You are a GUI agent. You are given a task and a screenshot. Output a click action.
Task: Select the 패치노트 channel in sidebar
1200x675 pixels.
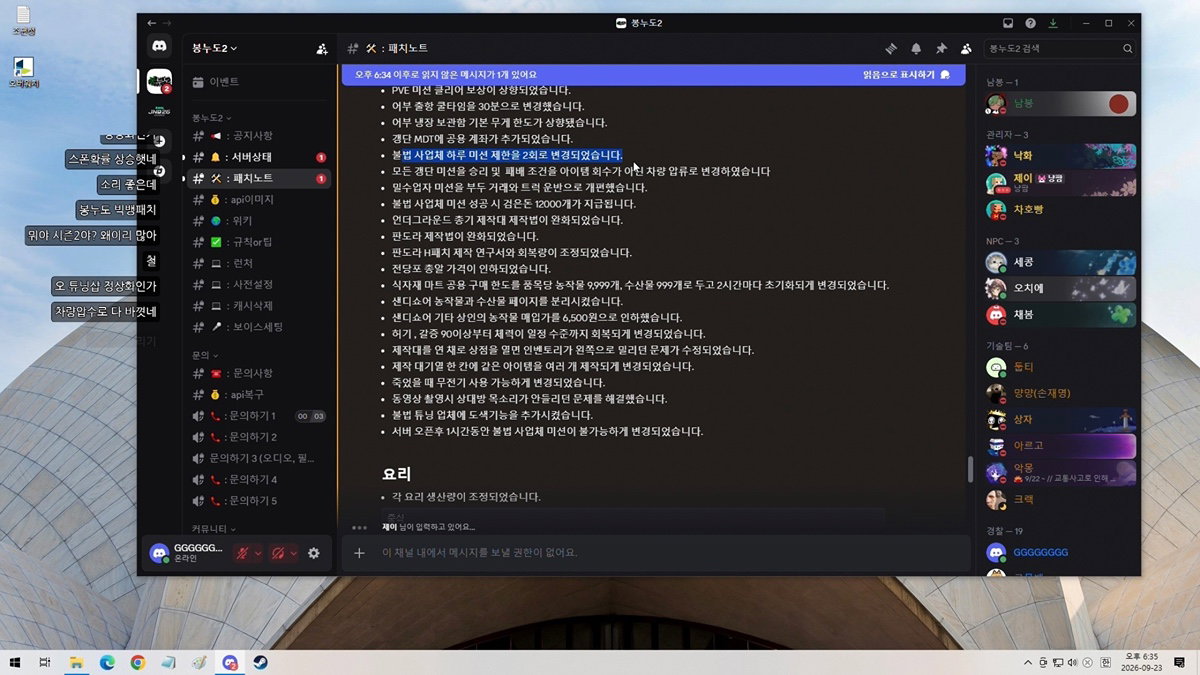259,178
